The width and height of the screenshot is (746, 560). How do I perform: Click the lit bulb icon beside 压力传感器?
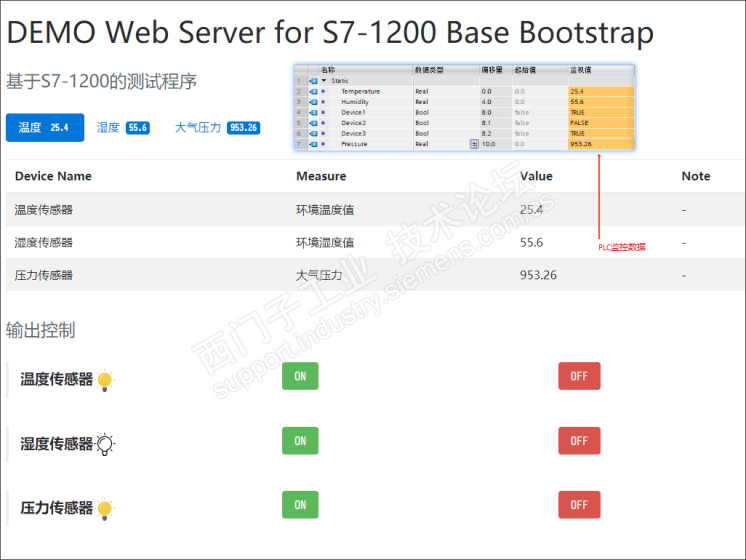tap(106, 508)
